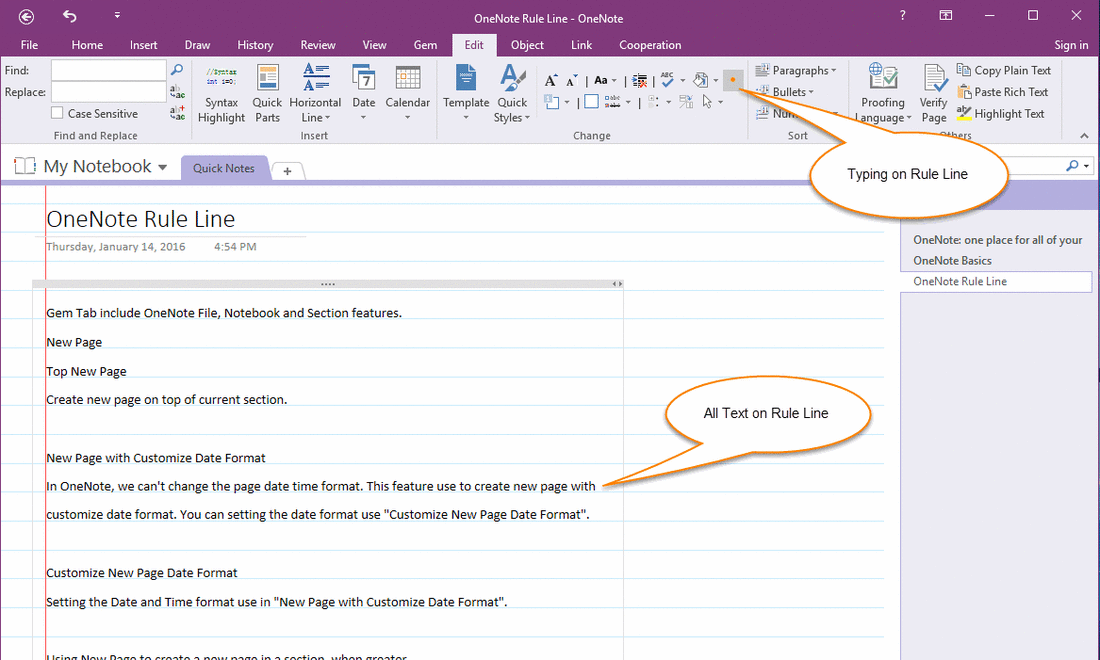This screenshot has width=1100, height=660.
Task: Enable the Case Sensitive checkbox
Action: click(57, 113)
